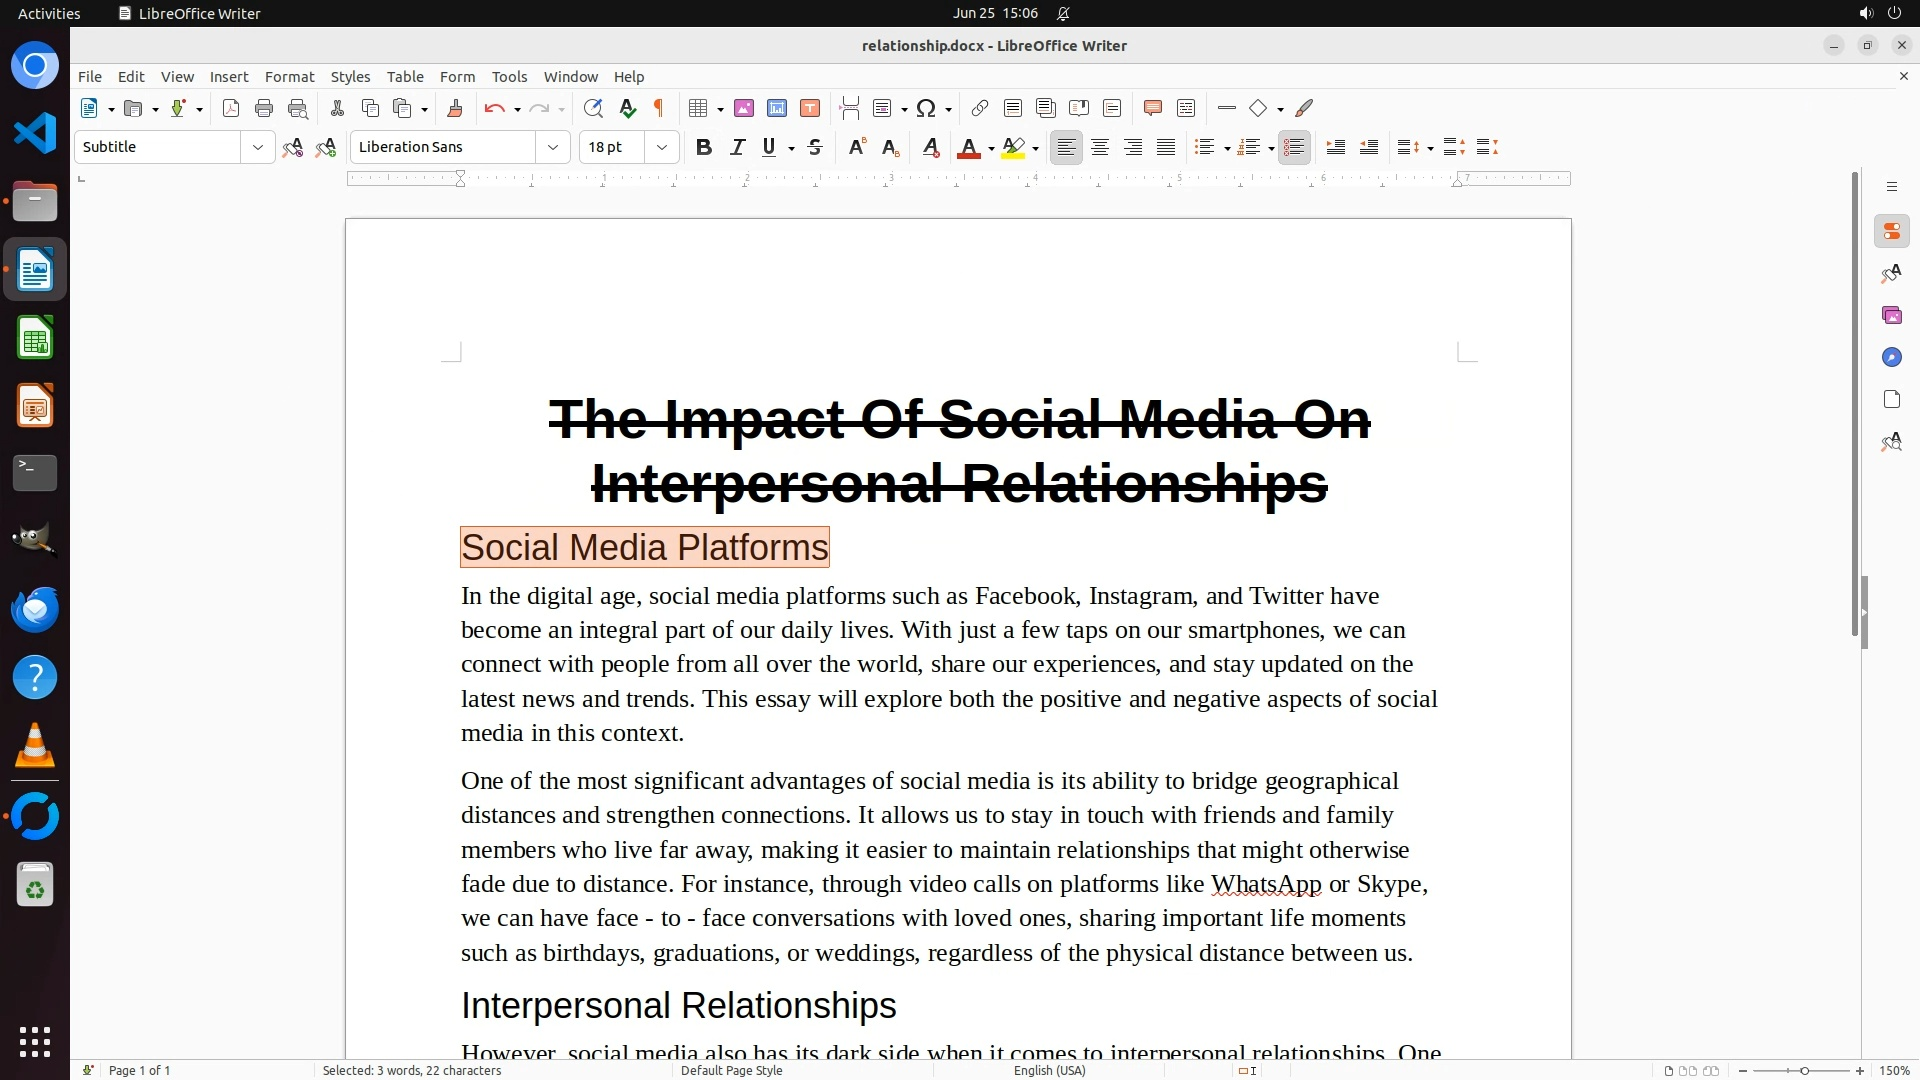Click Default Page Style in status bar
The width and height of the screenshot is (1920, 1080).
pos(731,1071)
